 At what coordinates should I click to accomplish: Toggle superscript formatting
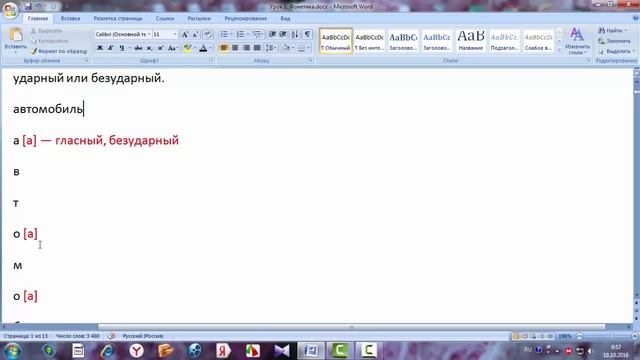click(160, 48)
